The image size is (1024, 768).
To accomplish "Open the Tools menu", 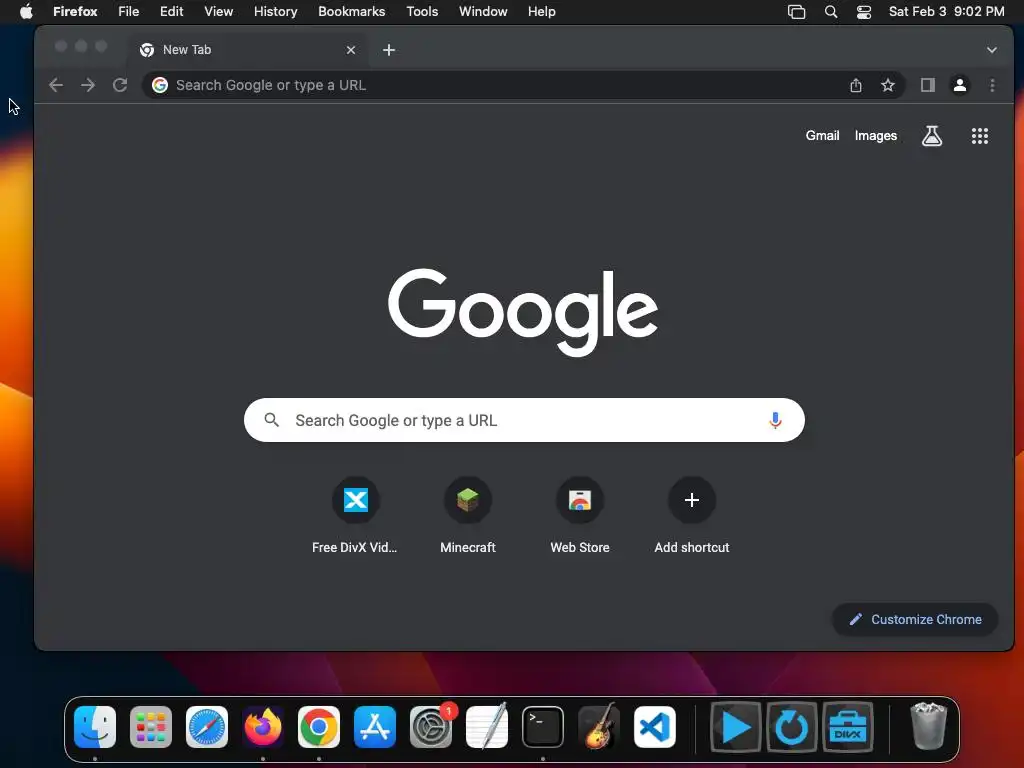I will click(422, 11).
